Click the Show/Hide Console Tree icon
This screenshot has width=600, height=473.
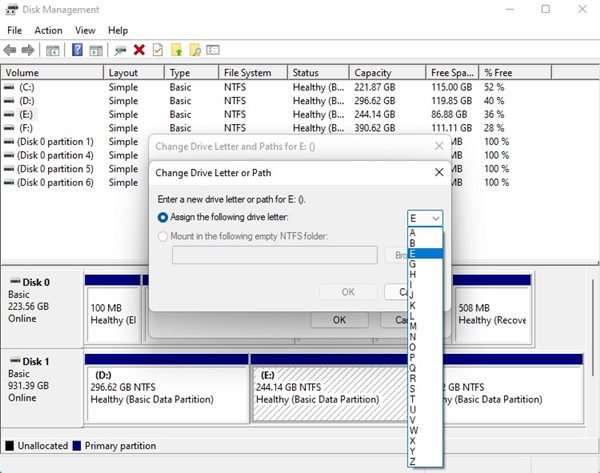coord(53,50)
